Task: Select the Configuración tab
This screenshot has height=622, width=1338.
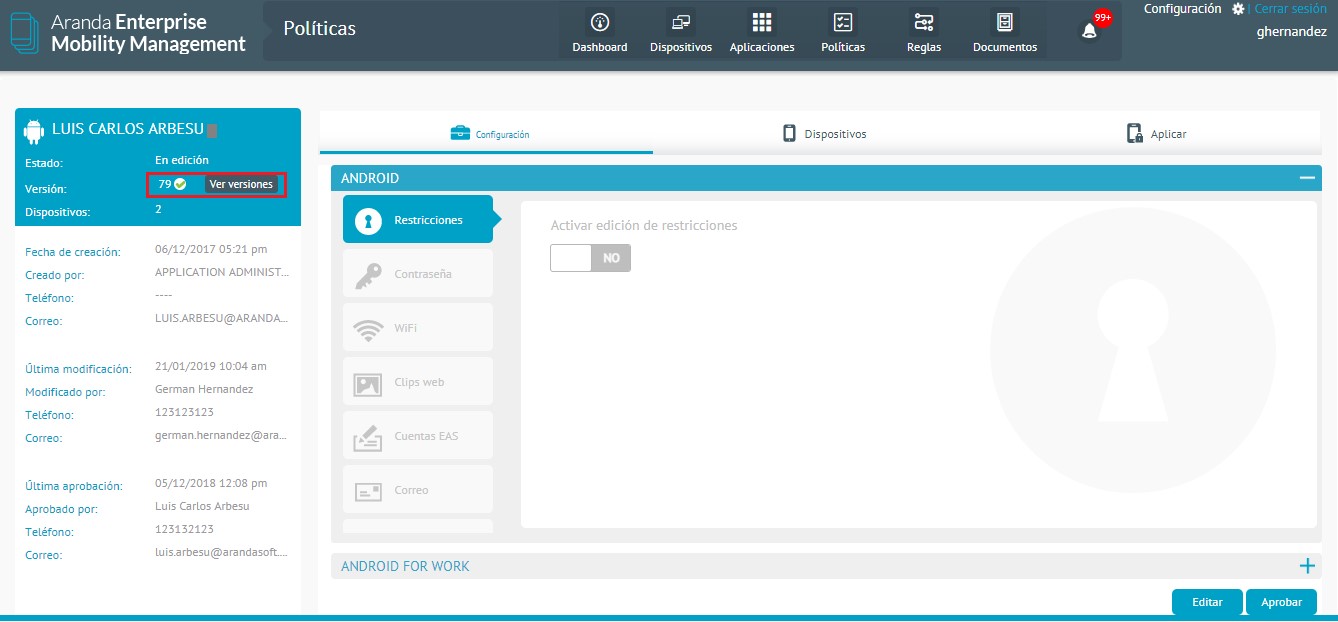Action: 490,134
